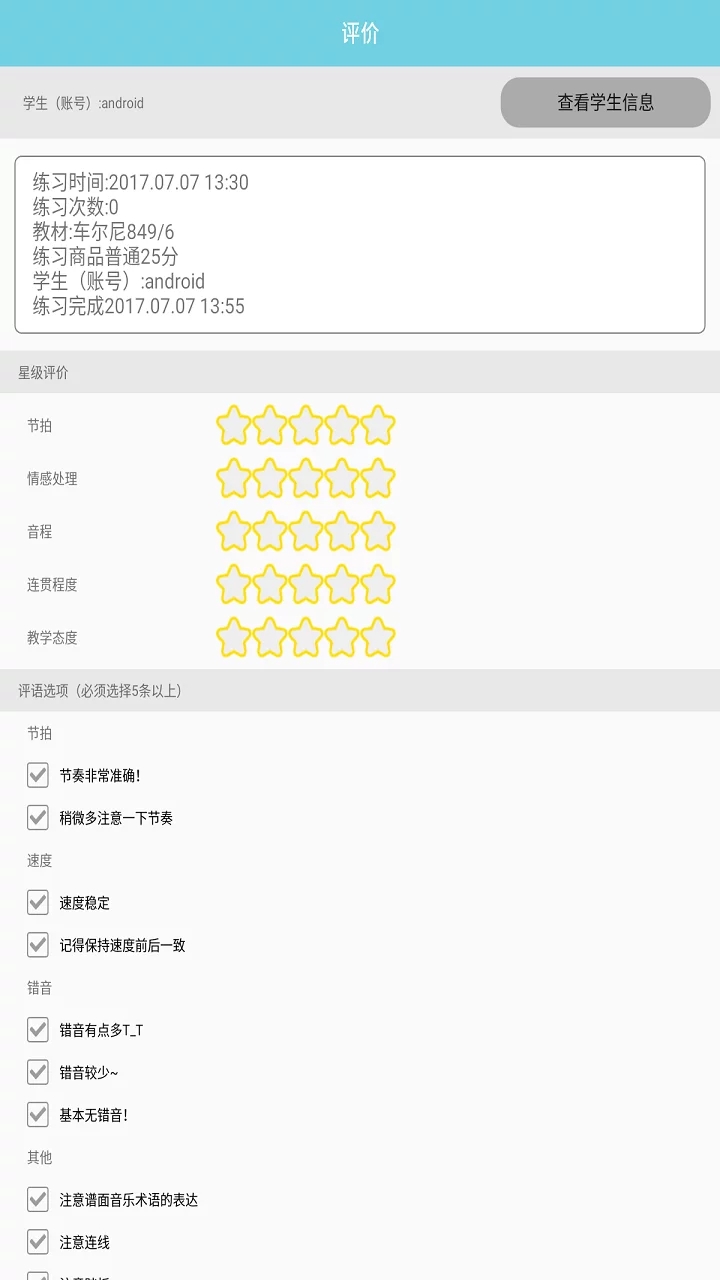Viewport: 720px width, 1280px height.
Task: Toggle 注意谱面音乐术语的表达 checkbox
Action: click(x=38, y=1200)
